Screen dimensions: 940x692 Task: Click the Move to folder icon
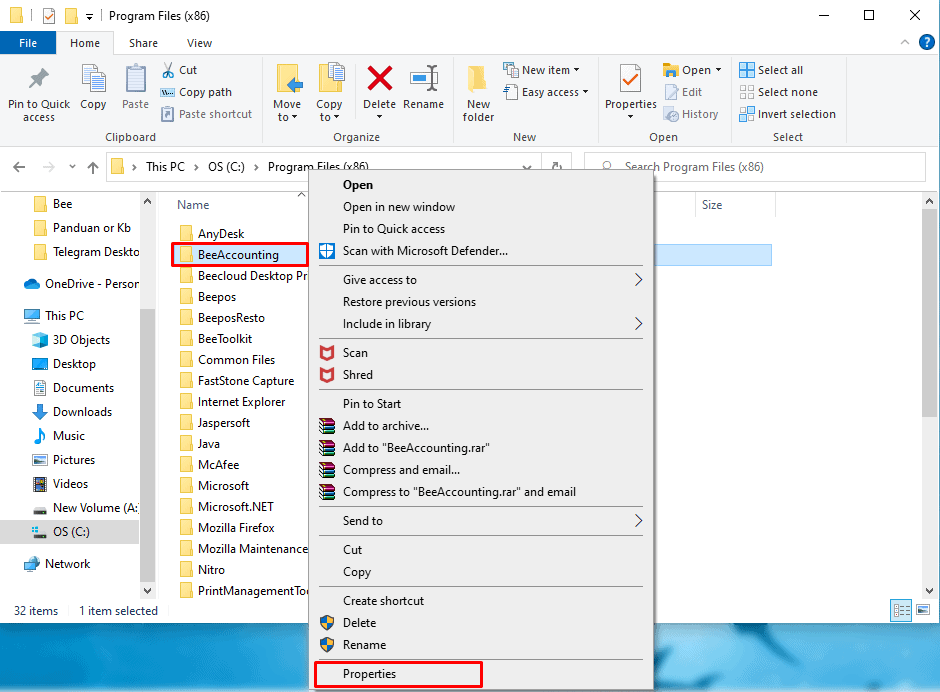[289, 79]
